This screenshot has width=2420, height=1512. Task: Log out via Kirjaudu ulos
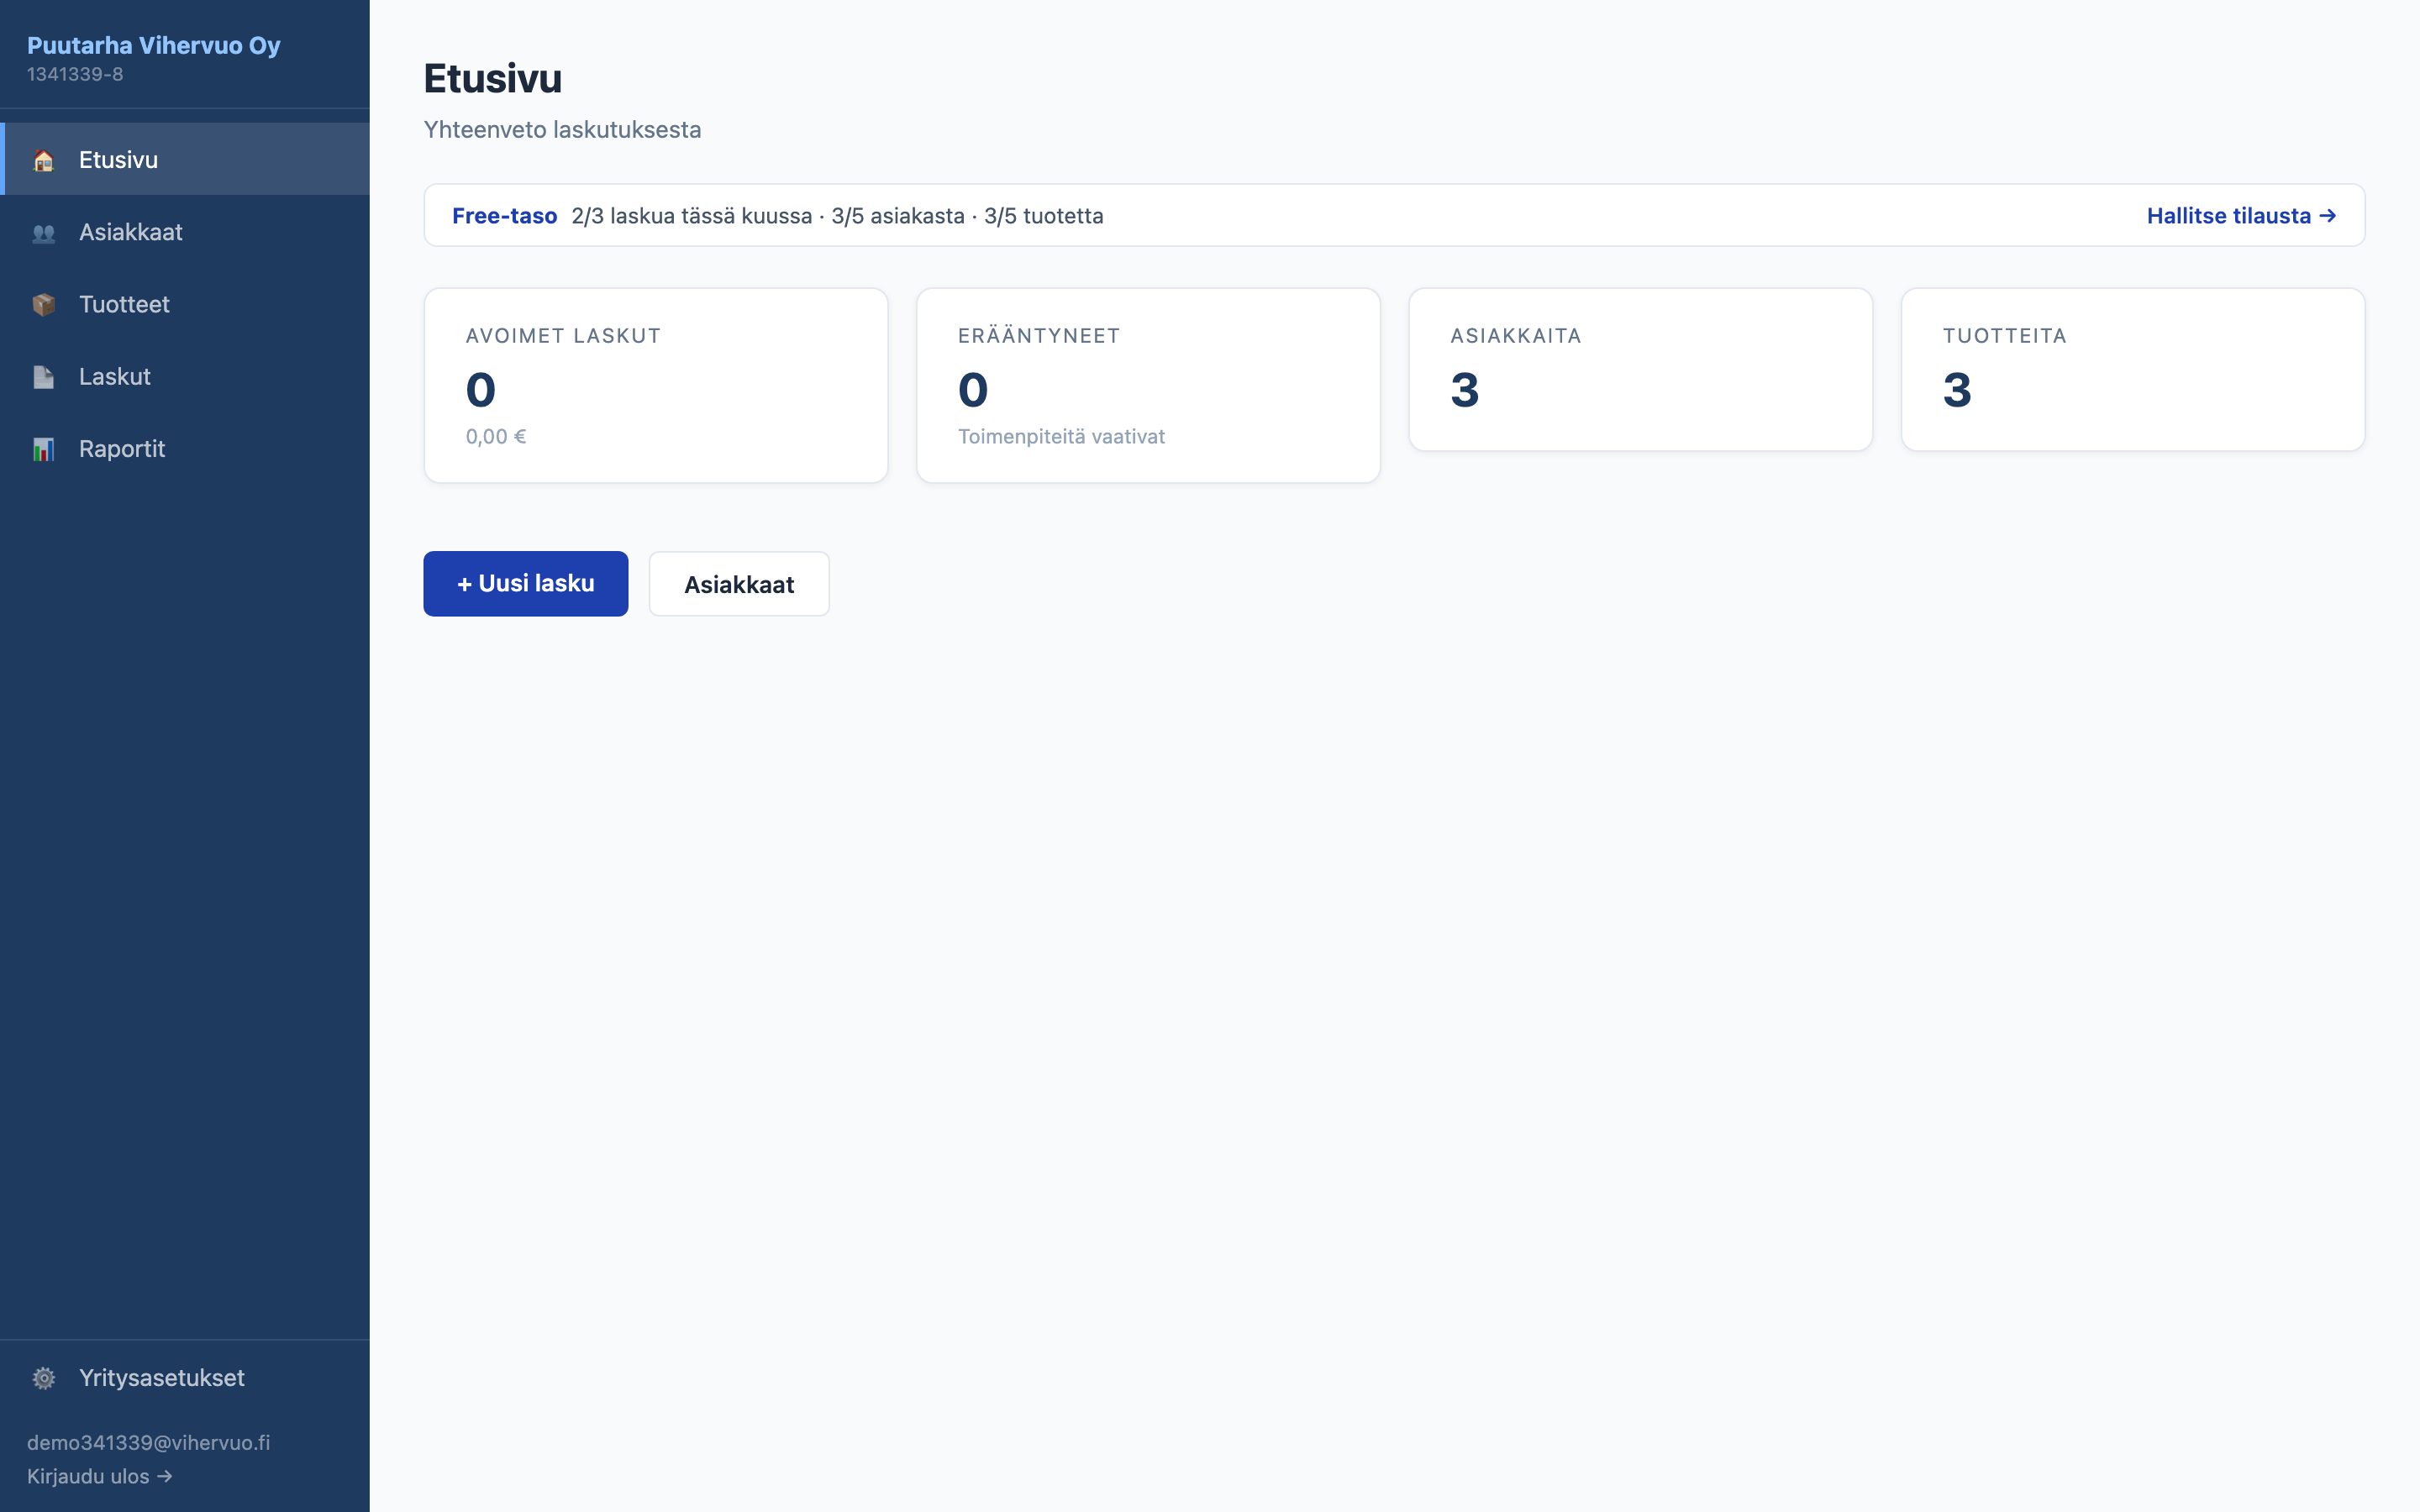point(99,1476)
